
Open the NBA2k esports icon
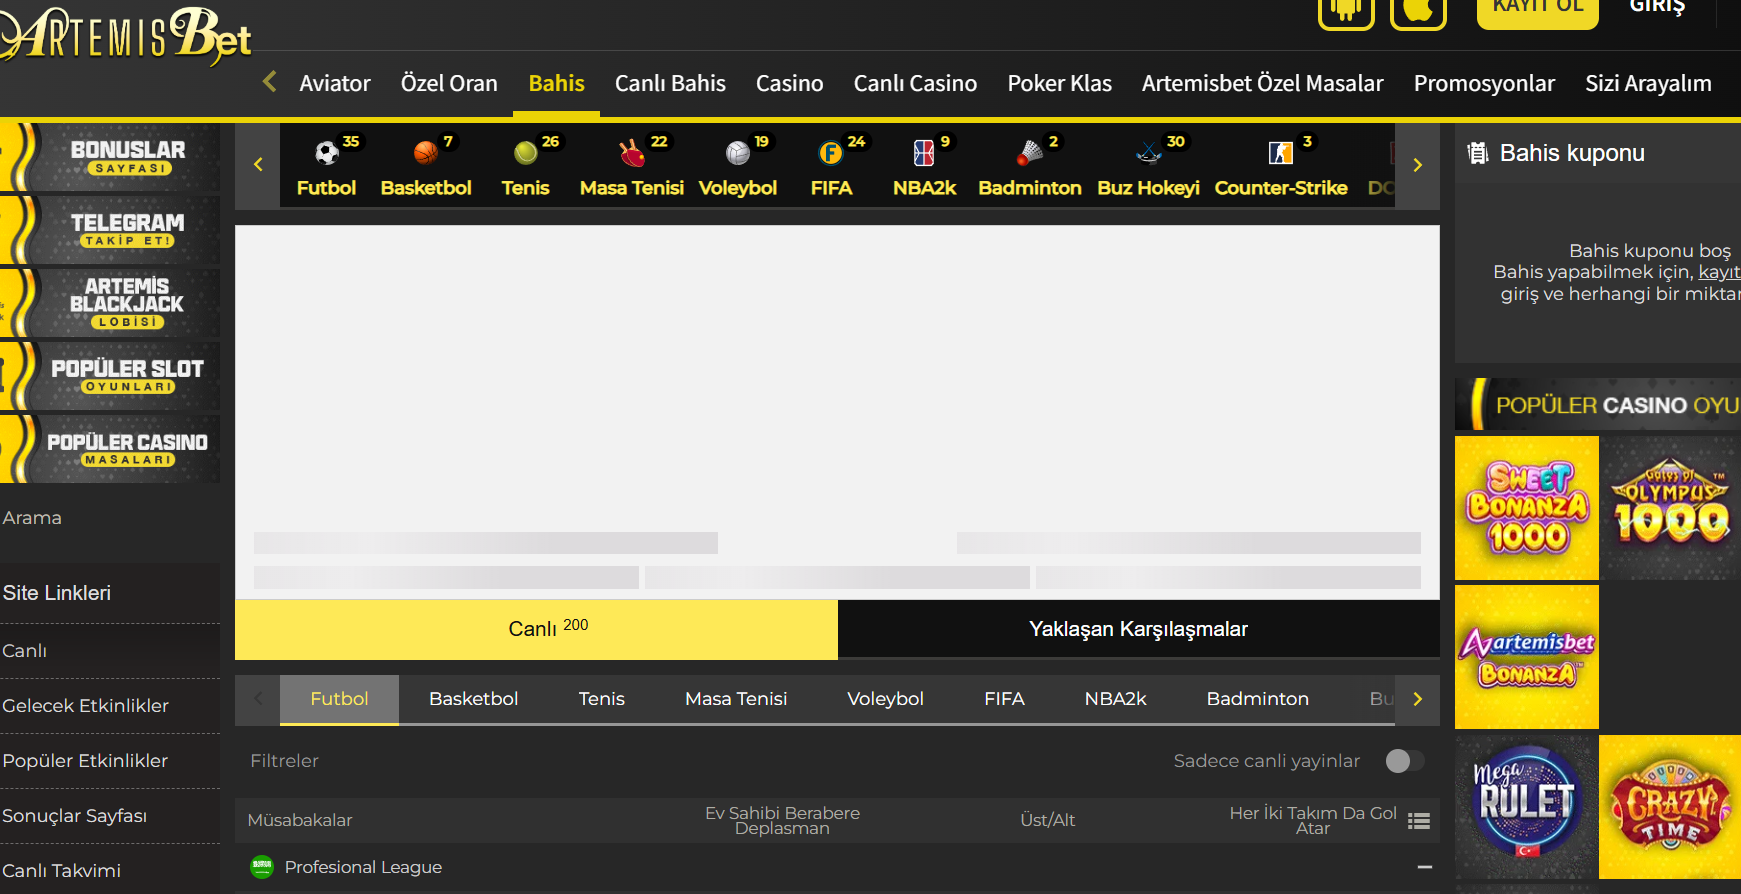pyautogui.click(x=924, y=153)
